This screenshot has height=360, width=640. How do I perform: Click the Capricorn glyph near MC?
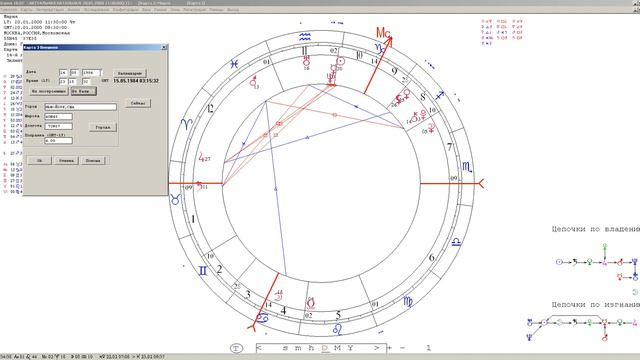[380, 49]
